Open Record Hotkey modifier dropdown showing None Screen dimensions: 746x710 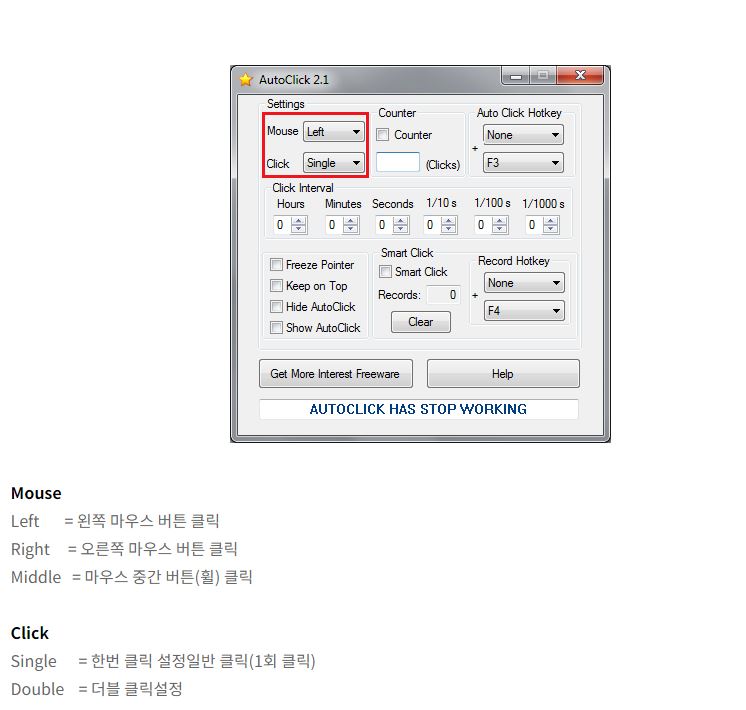524,283
